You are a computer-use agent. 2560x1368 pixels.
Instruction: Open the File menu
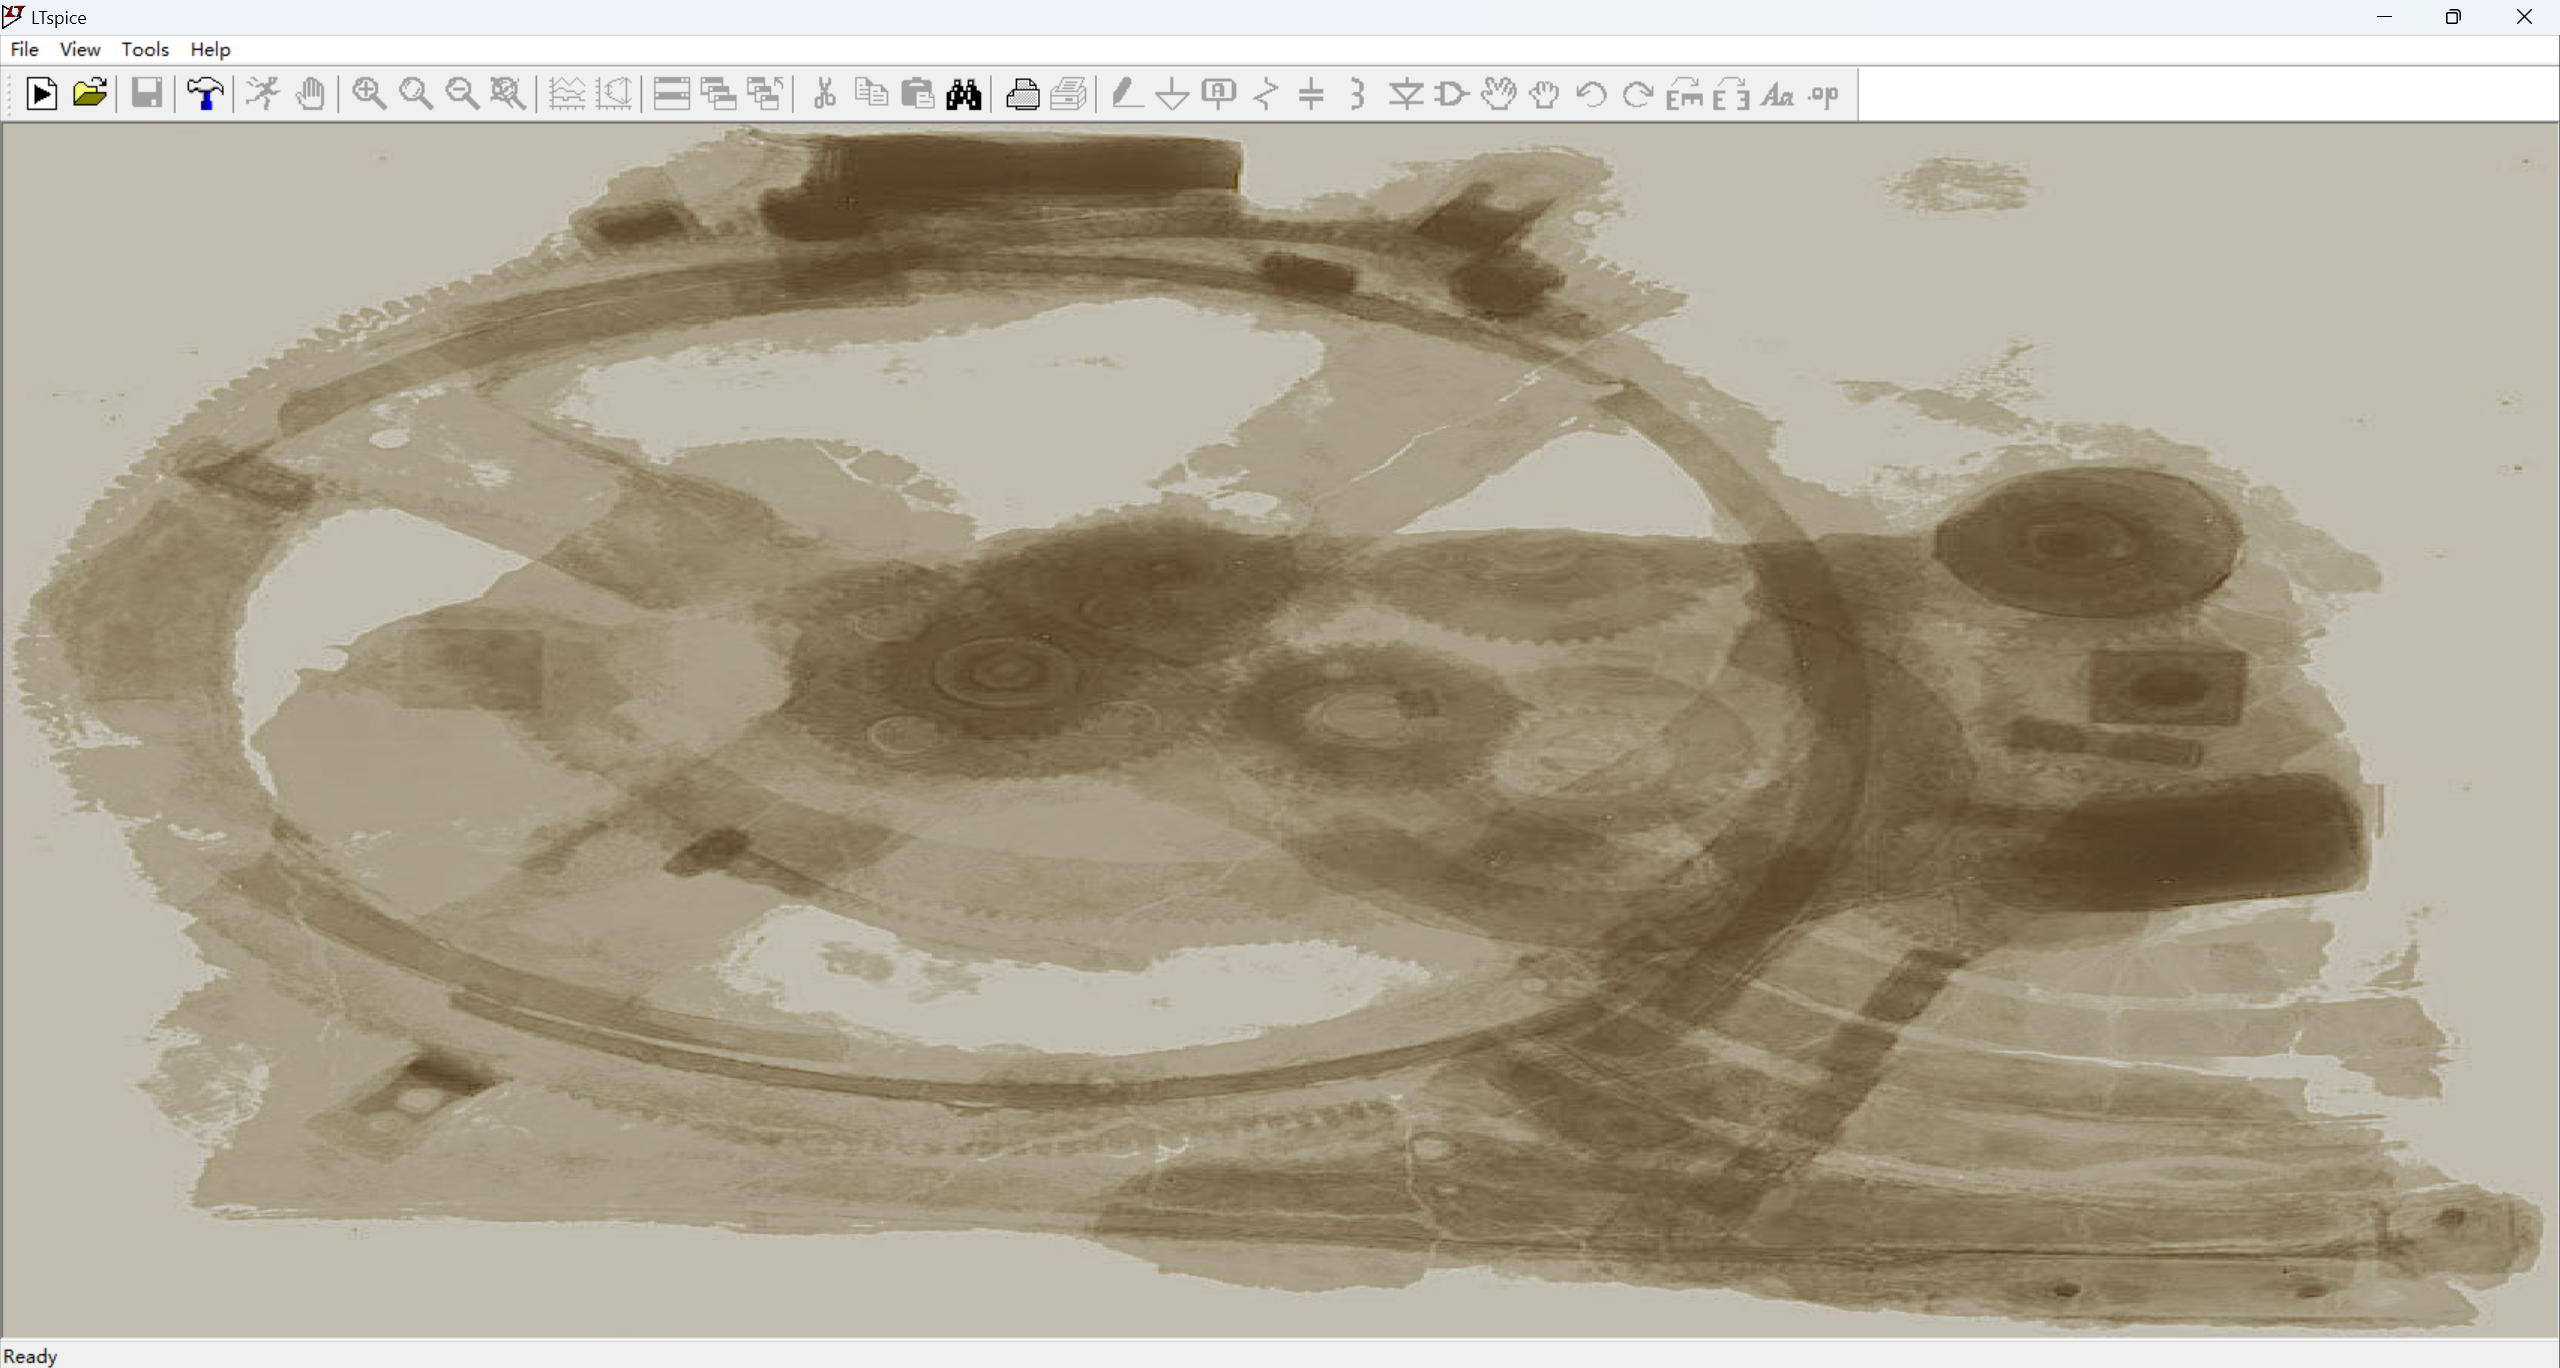pos(24,49)
